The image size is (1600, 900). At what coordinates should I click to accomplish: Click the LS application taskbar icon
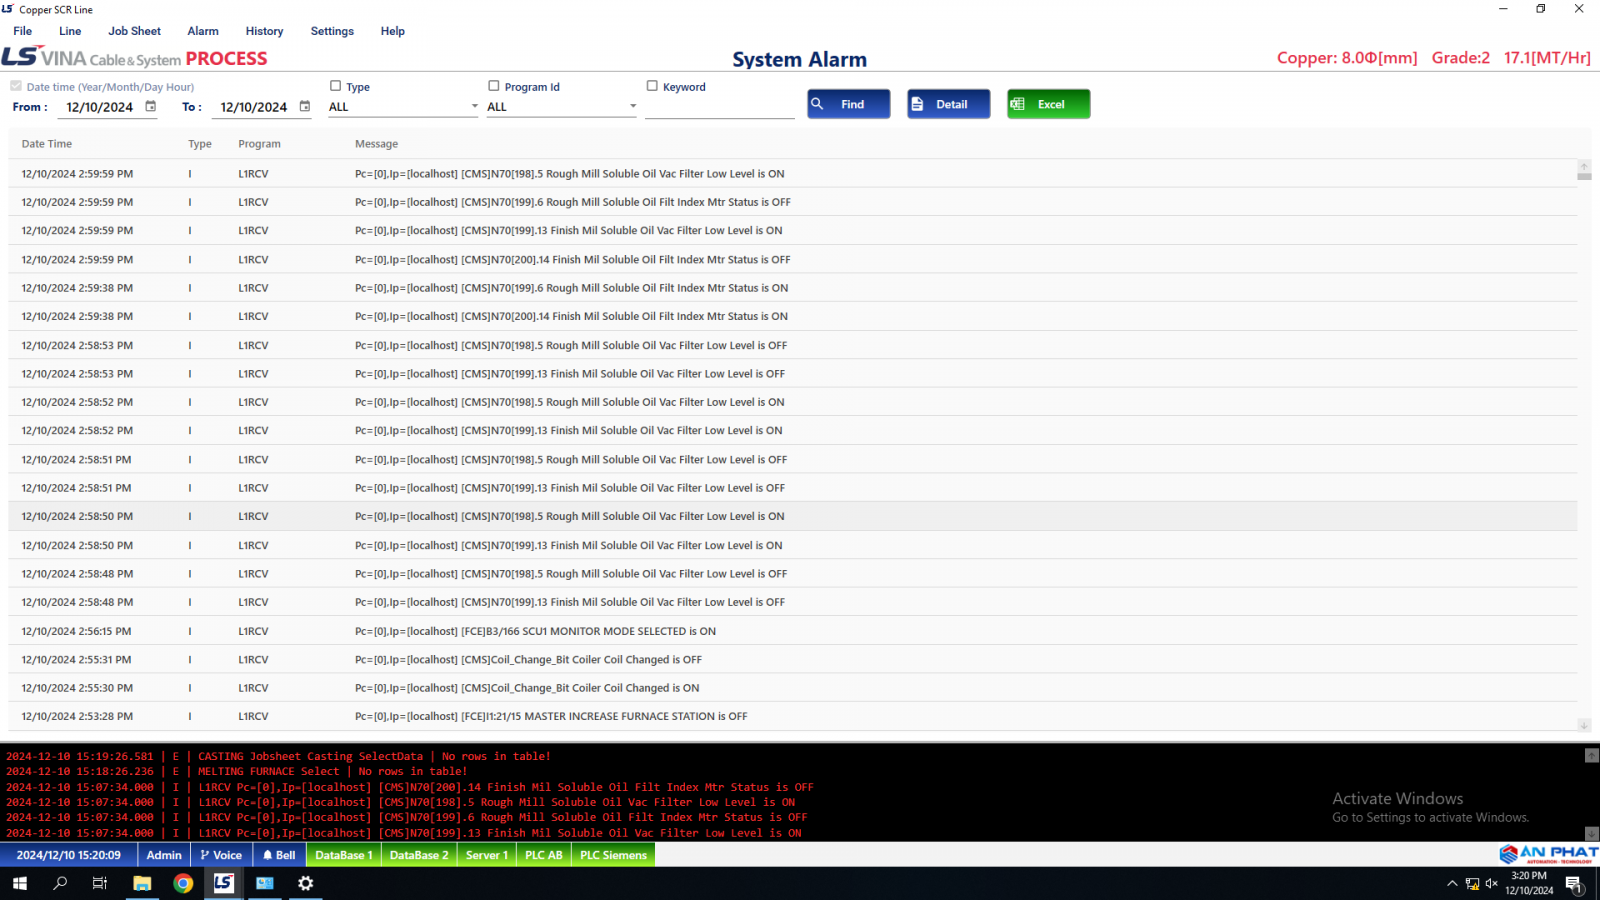click(x=224, y=883)
